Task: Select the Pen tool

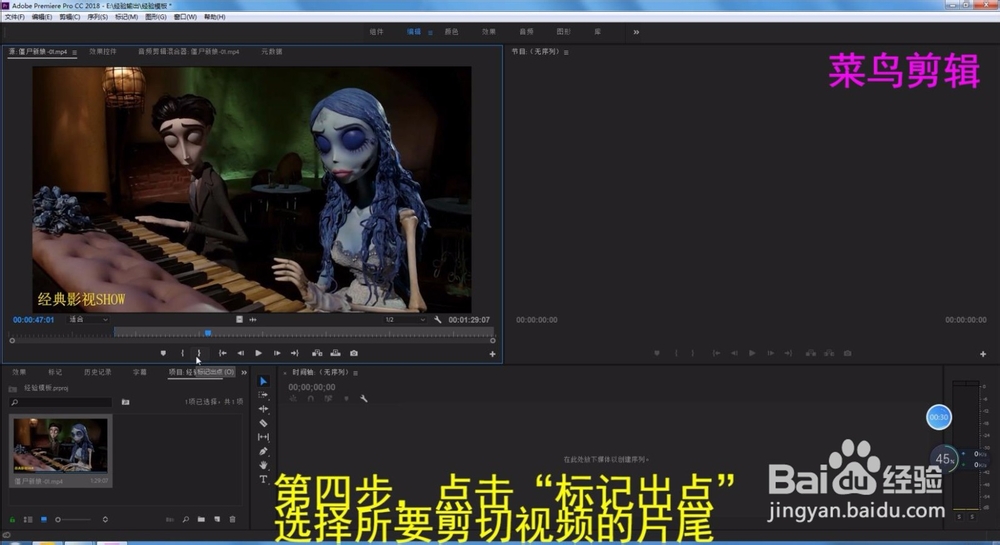Action: click(263, 451)
